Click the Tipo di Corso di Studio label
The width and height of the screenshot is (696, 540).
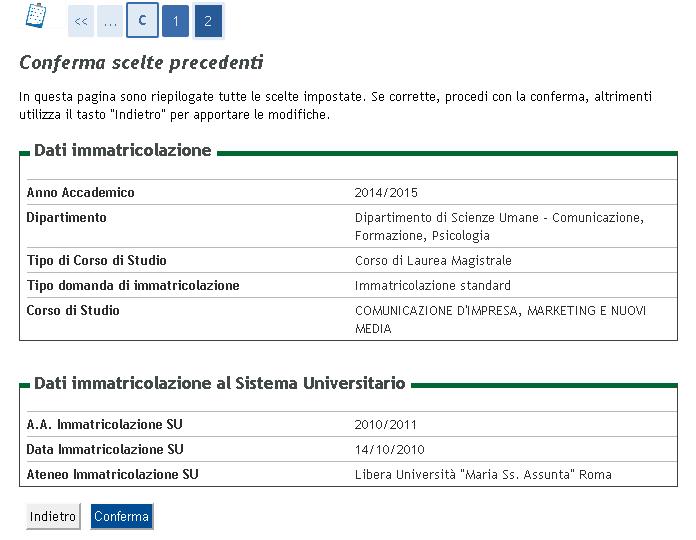coord(97,260)
